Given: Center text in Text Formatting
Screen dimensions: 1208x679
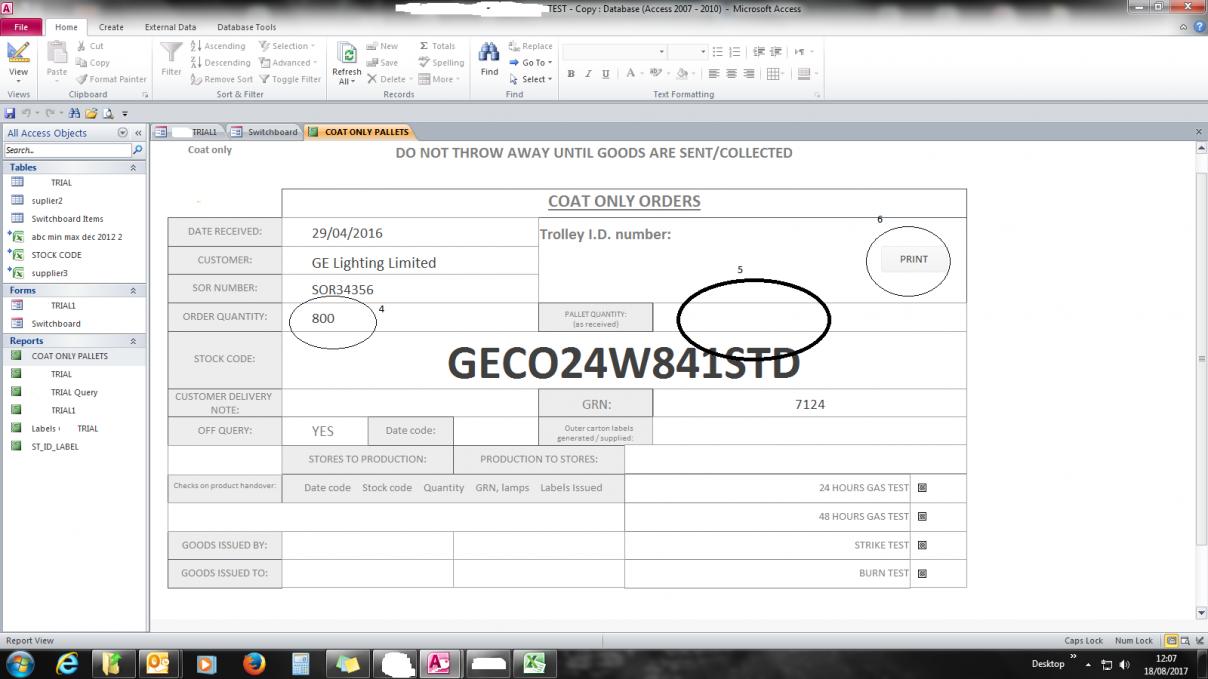Looking at the screenshot, I should pyautogui.click(x=731, y=74).
